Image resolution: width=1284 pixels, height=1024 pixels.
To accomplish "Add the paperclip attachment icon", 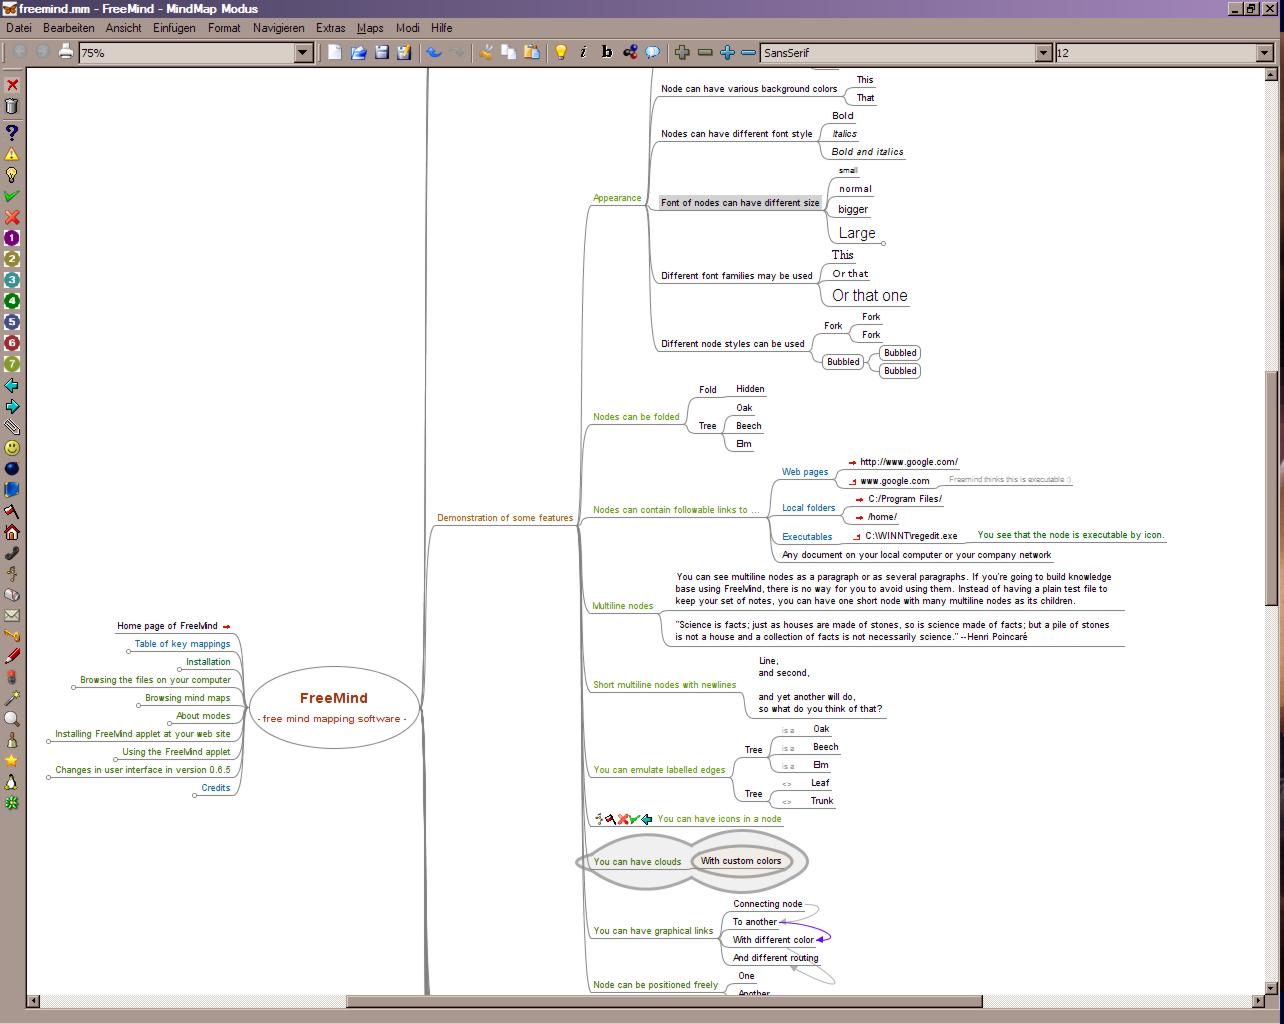I will click(12, 427).
